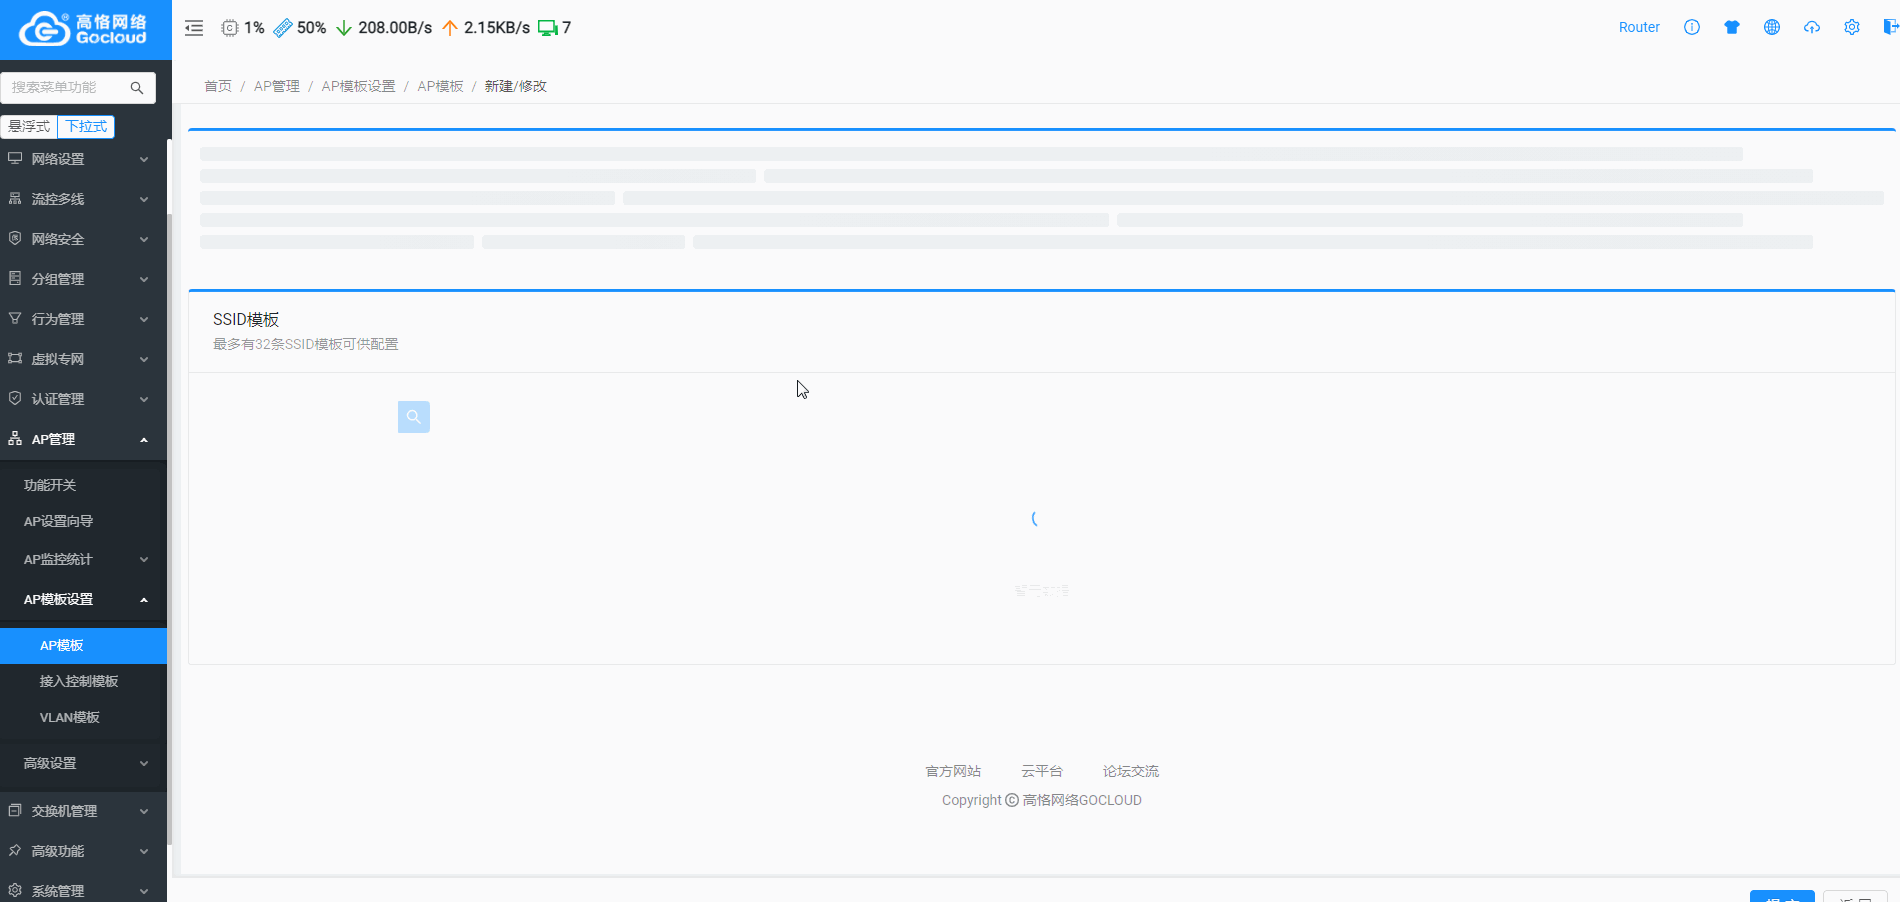Viewport: 1900px width, 902px height.
Task: Collapse the AP模板设置 submenu
Action: pyautogui.click(x=83, y=599)
